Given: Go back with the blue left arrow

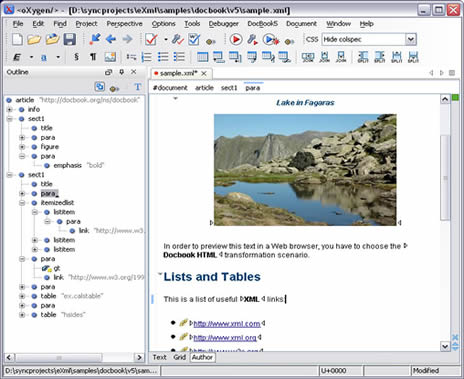Looking at the screenshot, I should coord(111,39).
